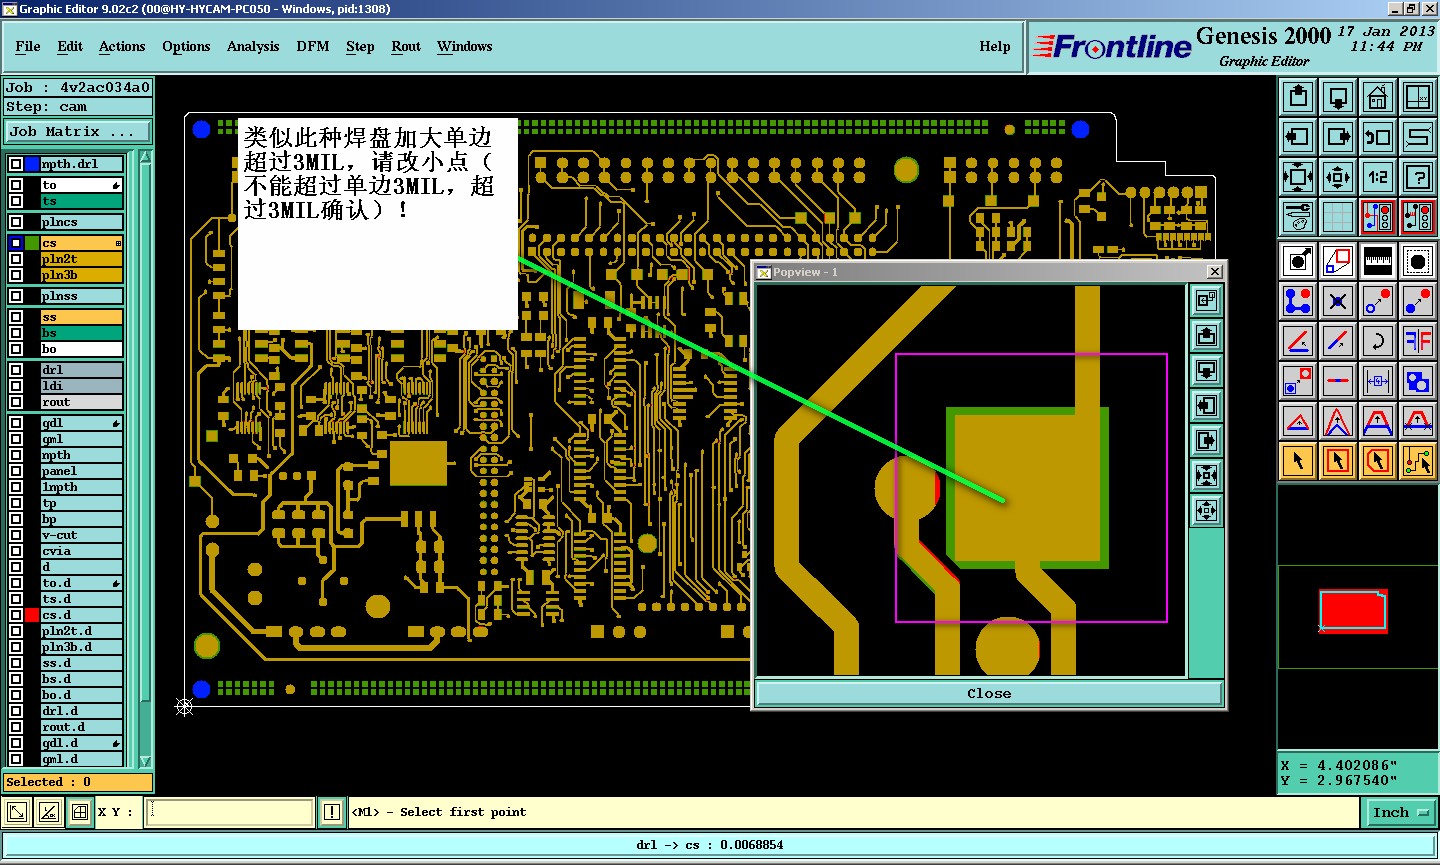The image size is (1440, 865).
Task: Click the question mark help icon
Action: (1418, 177)
